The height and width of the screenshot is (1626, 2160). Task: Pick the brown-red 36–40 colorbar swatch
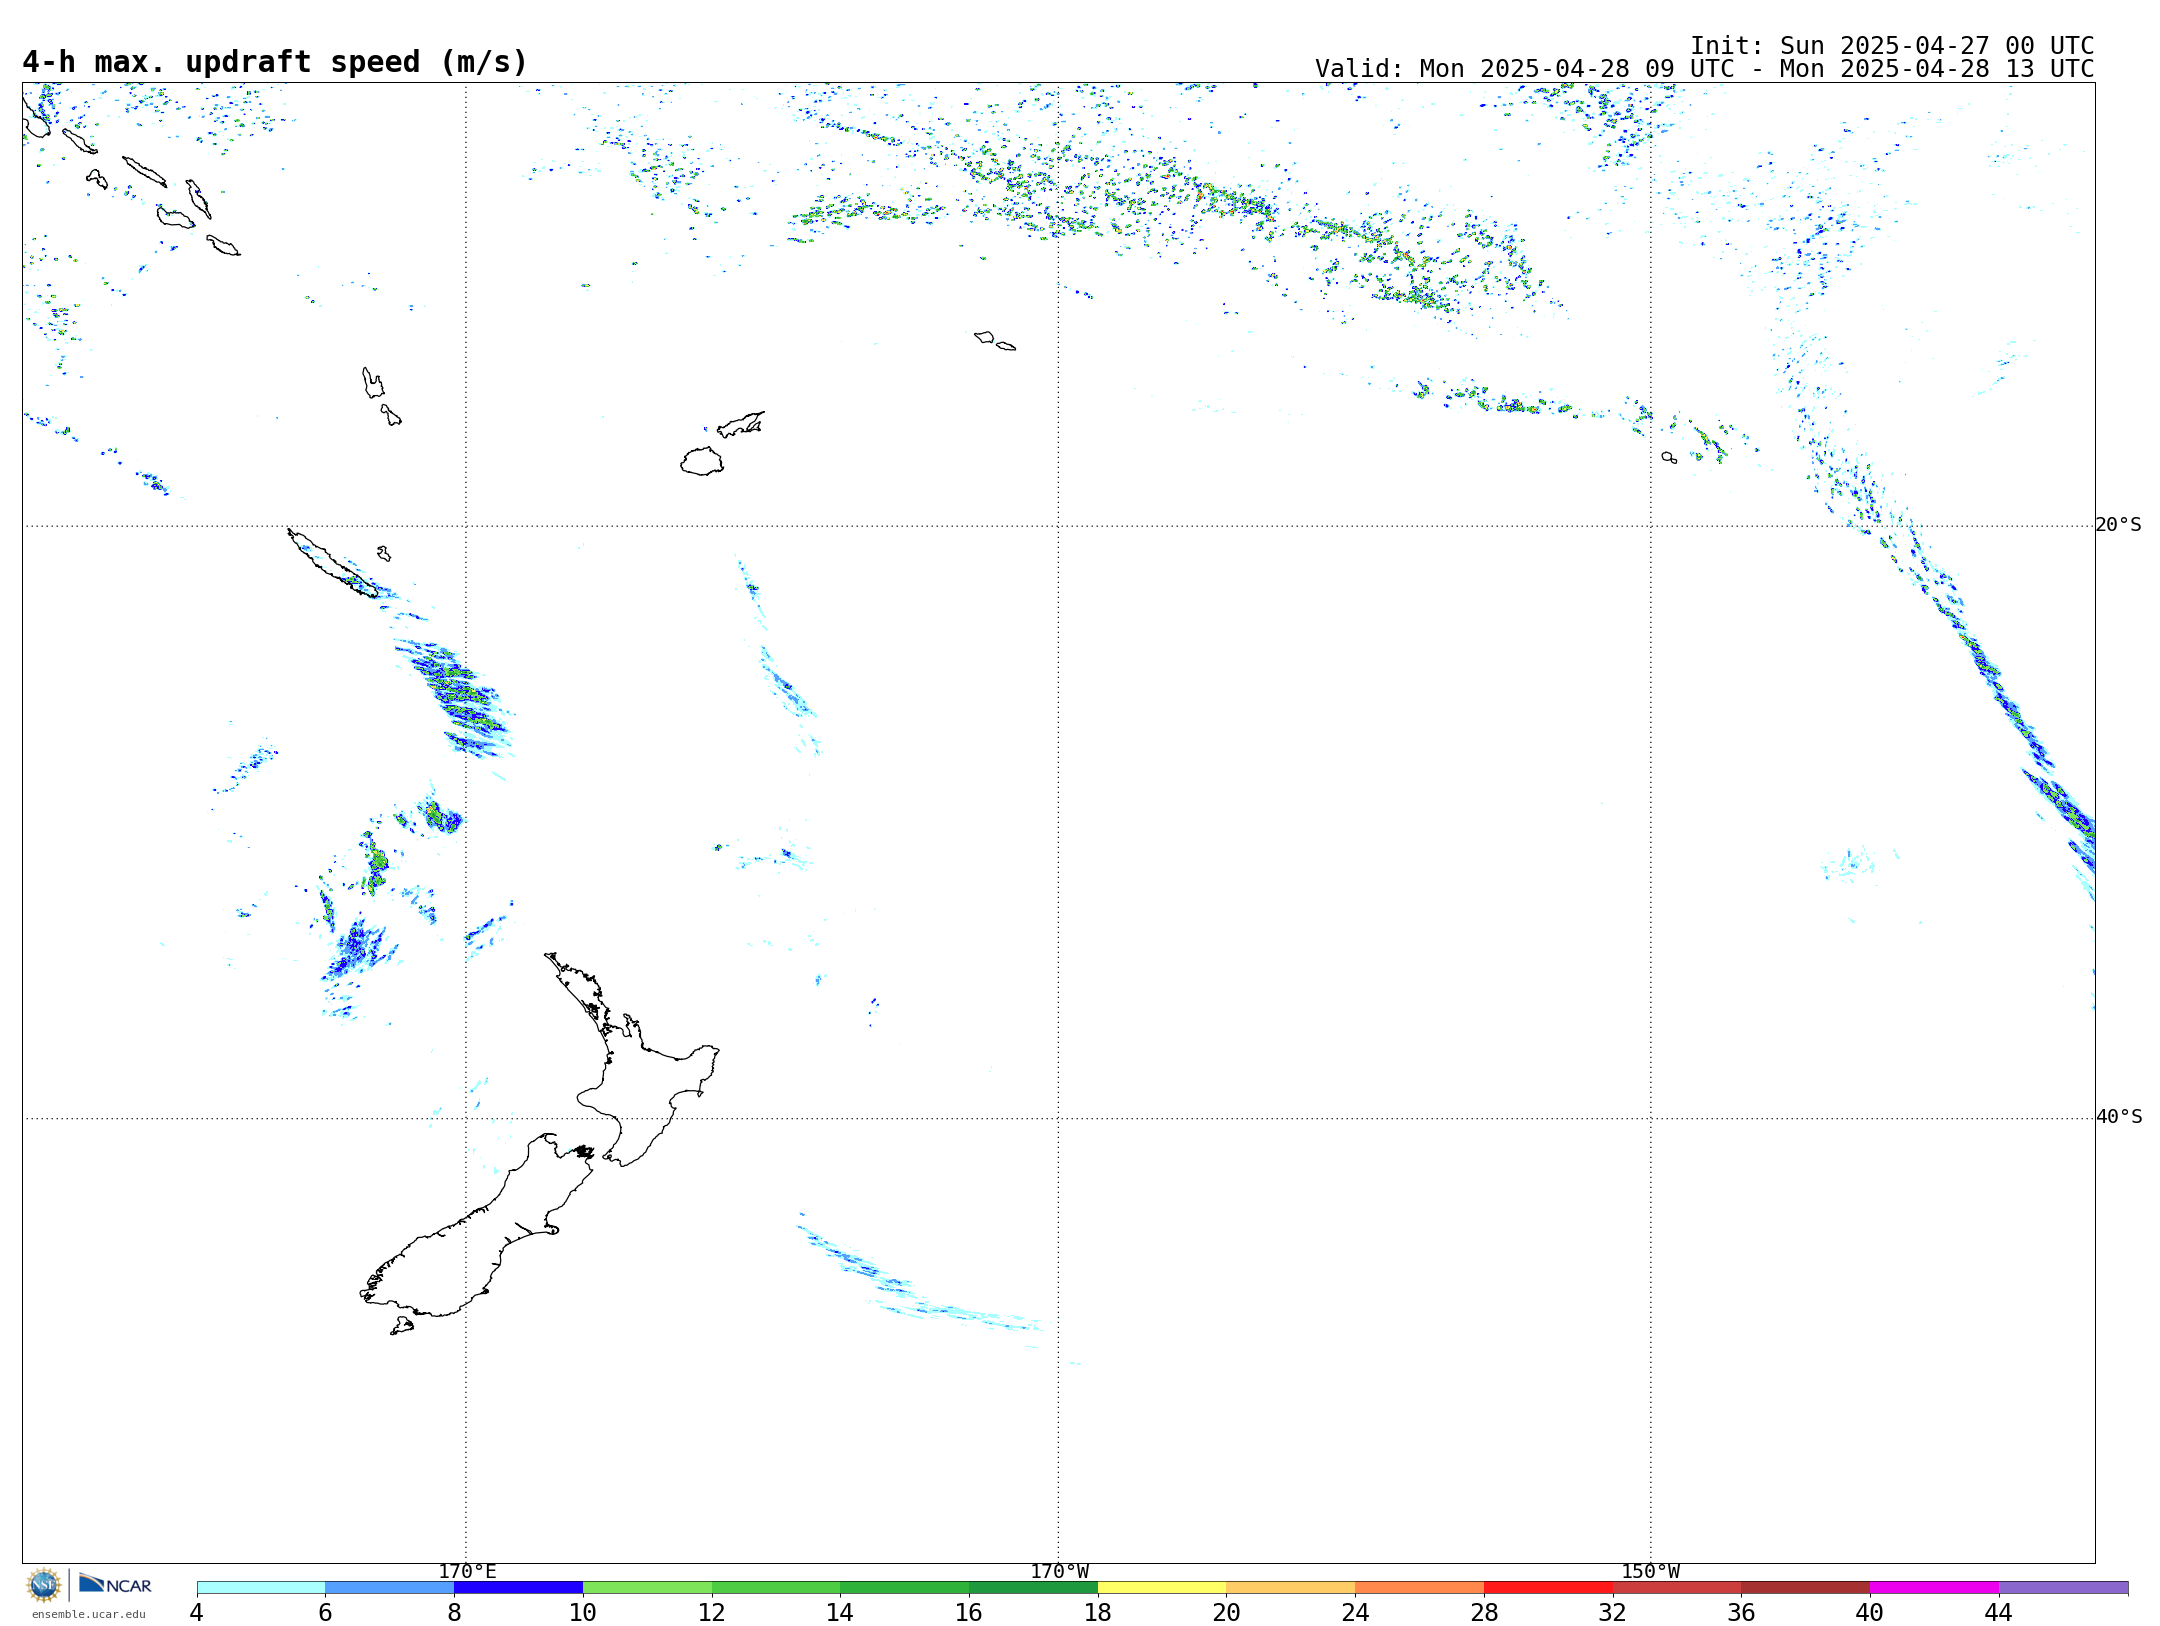pos(1806,1587)
